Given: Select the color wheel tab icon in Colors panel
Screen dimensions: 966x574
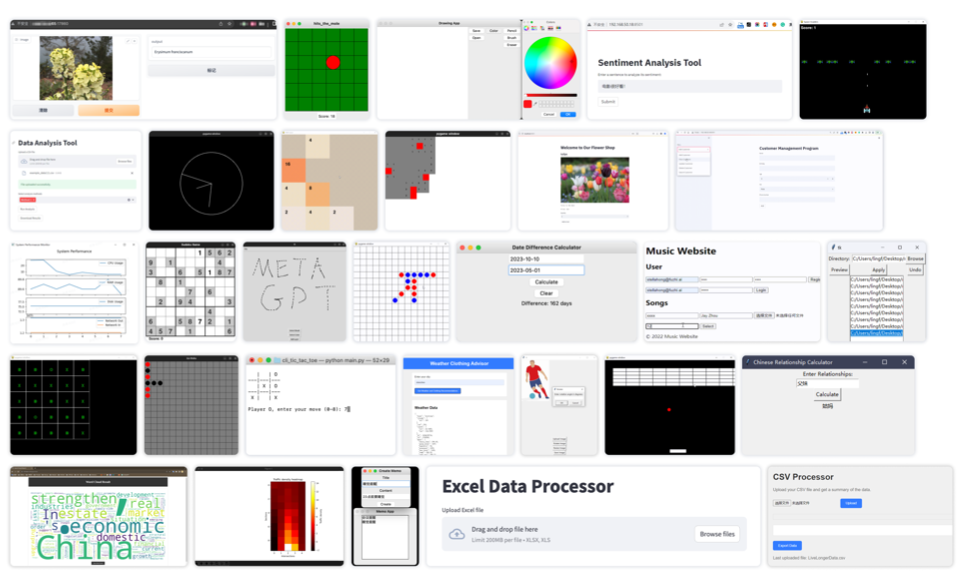Looking at the screenshot, I should pos(527,28).
